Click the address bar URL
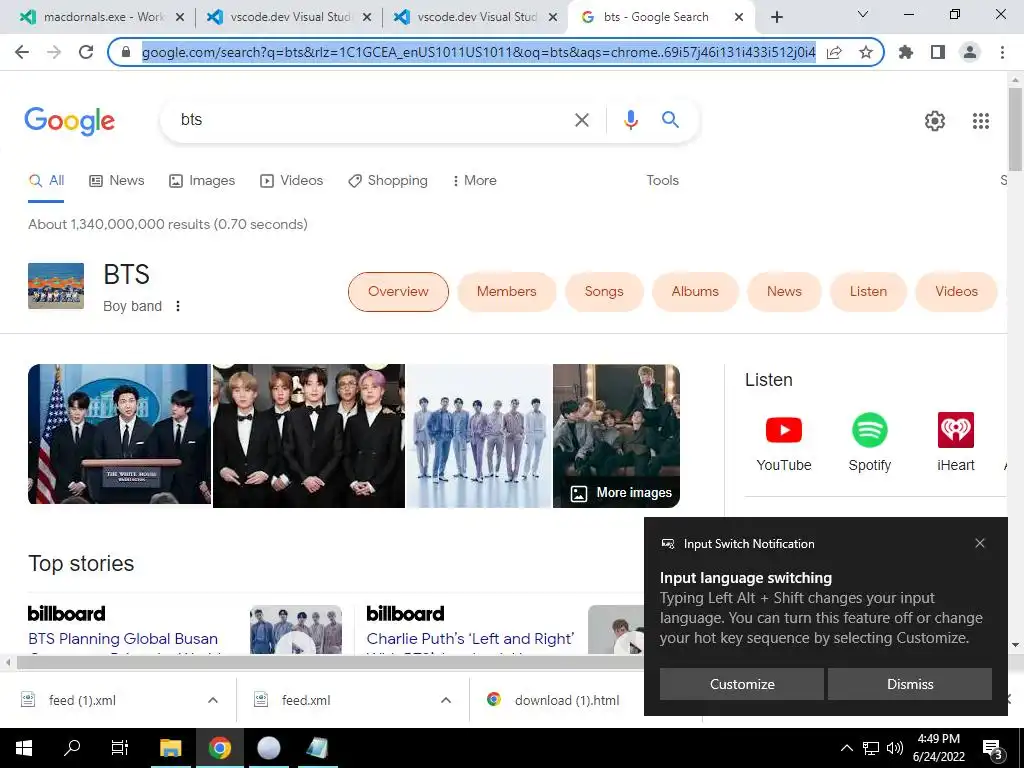The width and height of the screenshot is (1024, 768). (x=479, y=52)
